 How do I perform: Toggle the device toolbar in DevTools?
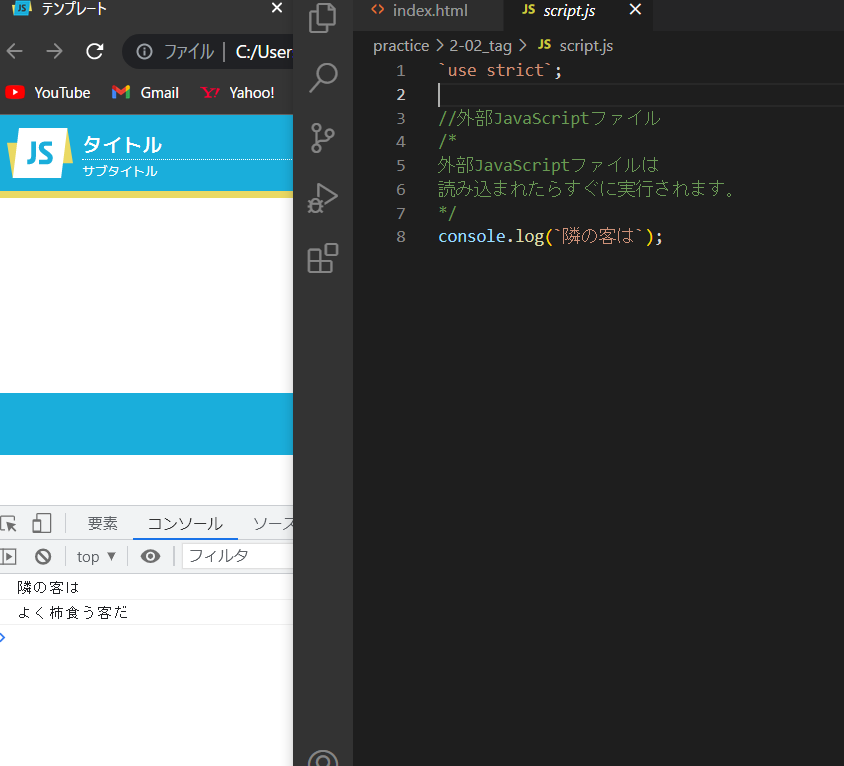[41, 523]
